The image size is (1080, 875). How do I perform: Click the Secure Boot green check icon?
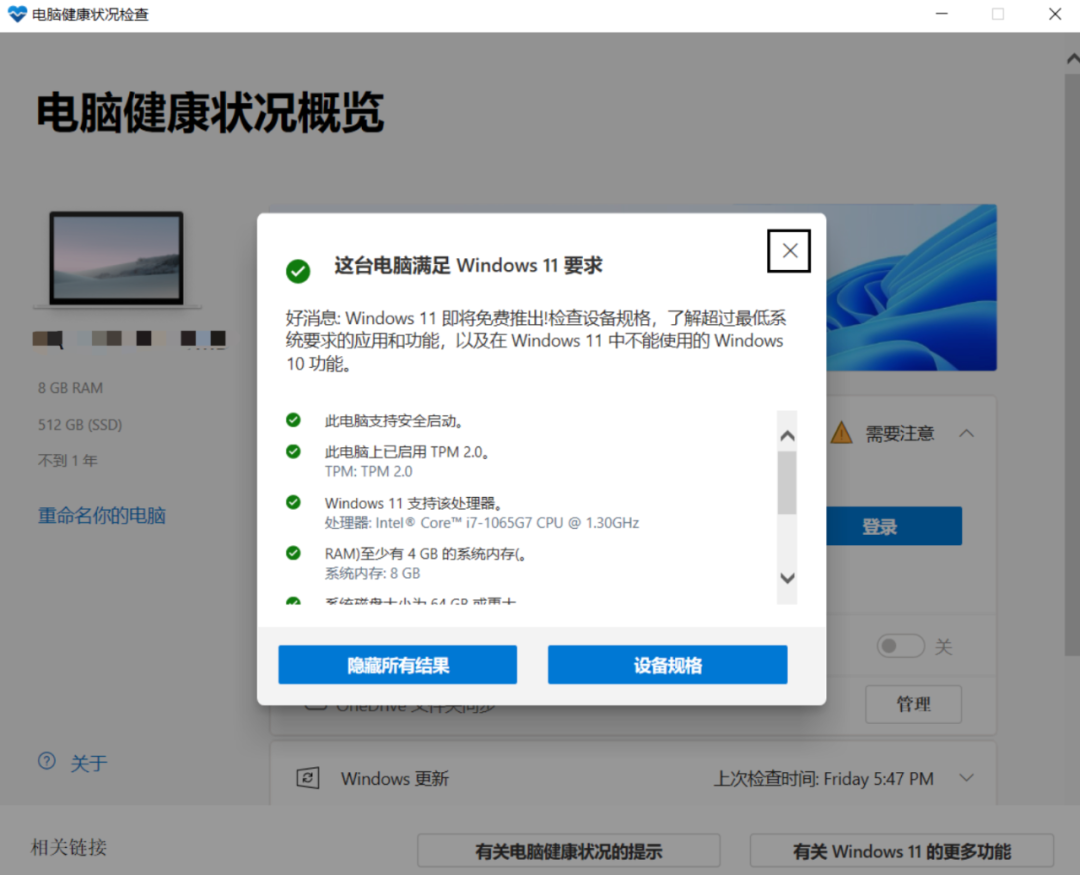pyautogui.click(x=293, y=420)
